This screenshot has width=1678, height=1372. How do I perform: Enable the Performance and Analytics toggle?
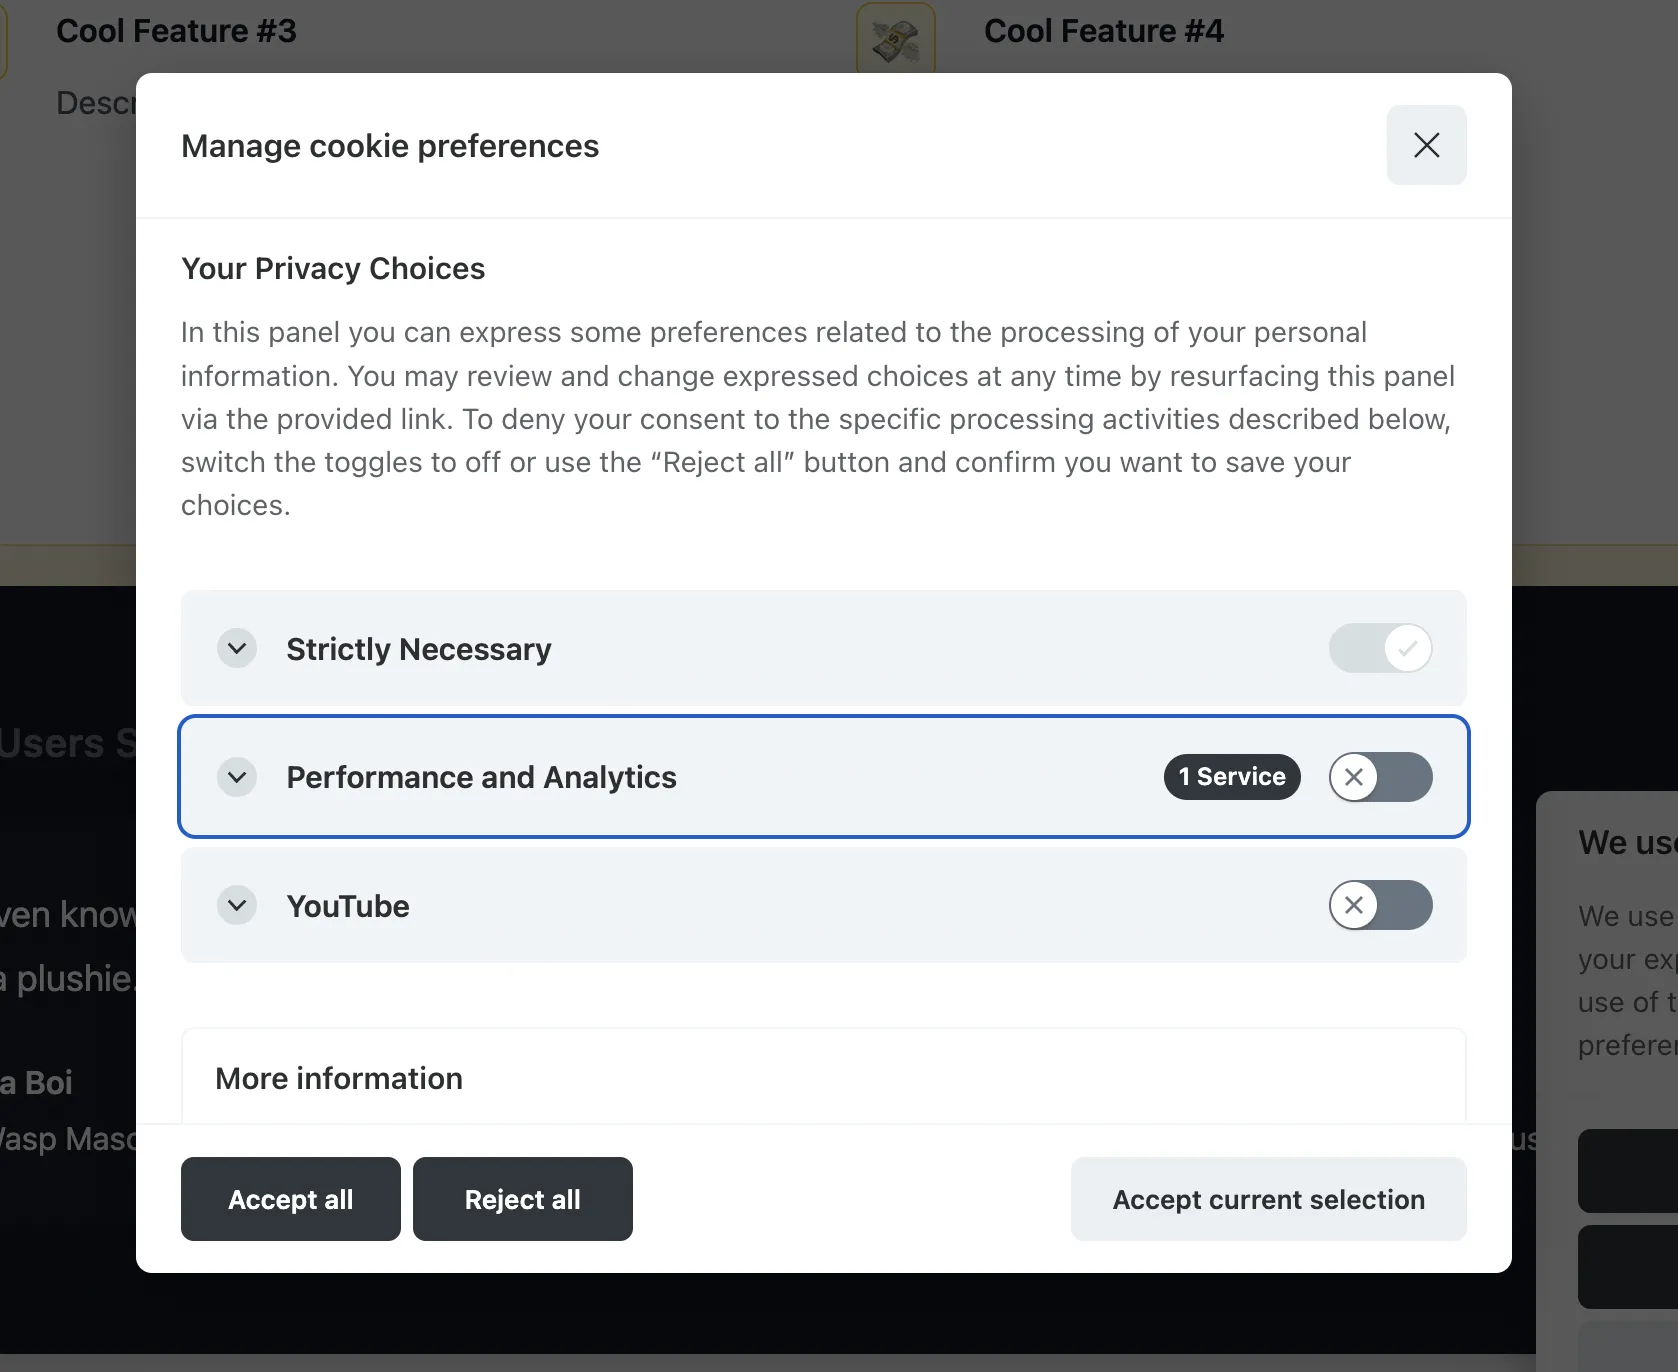[1381, 777]
